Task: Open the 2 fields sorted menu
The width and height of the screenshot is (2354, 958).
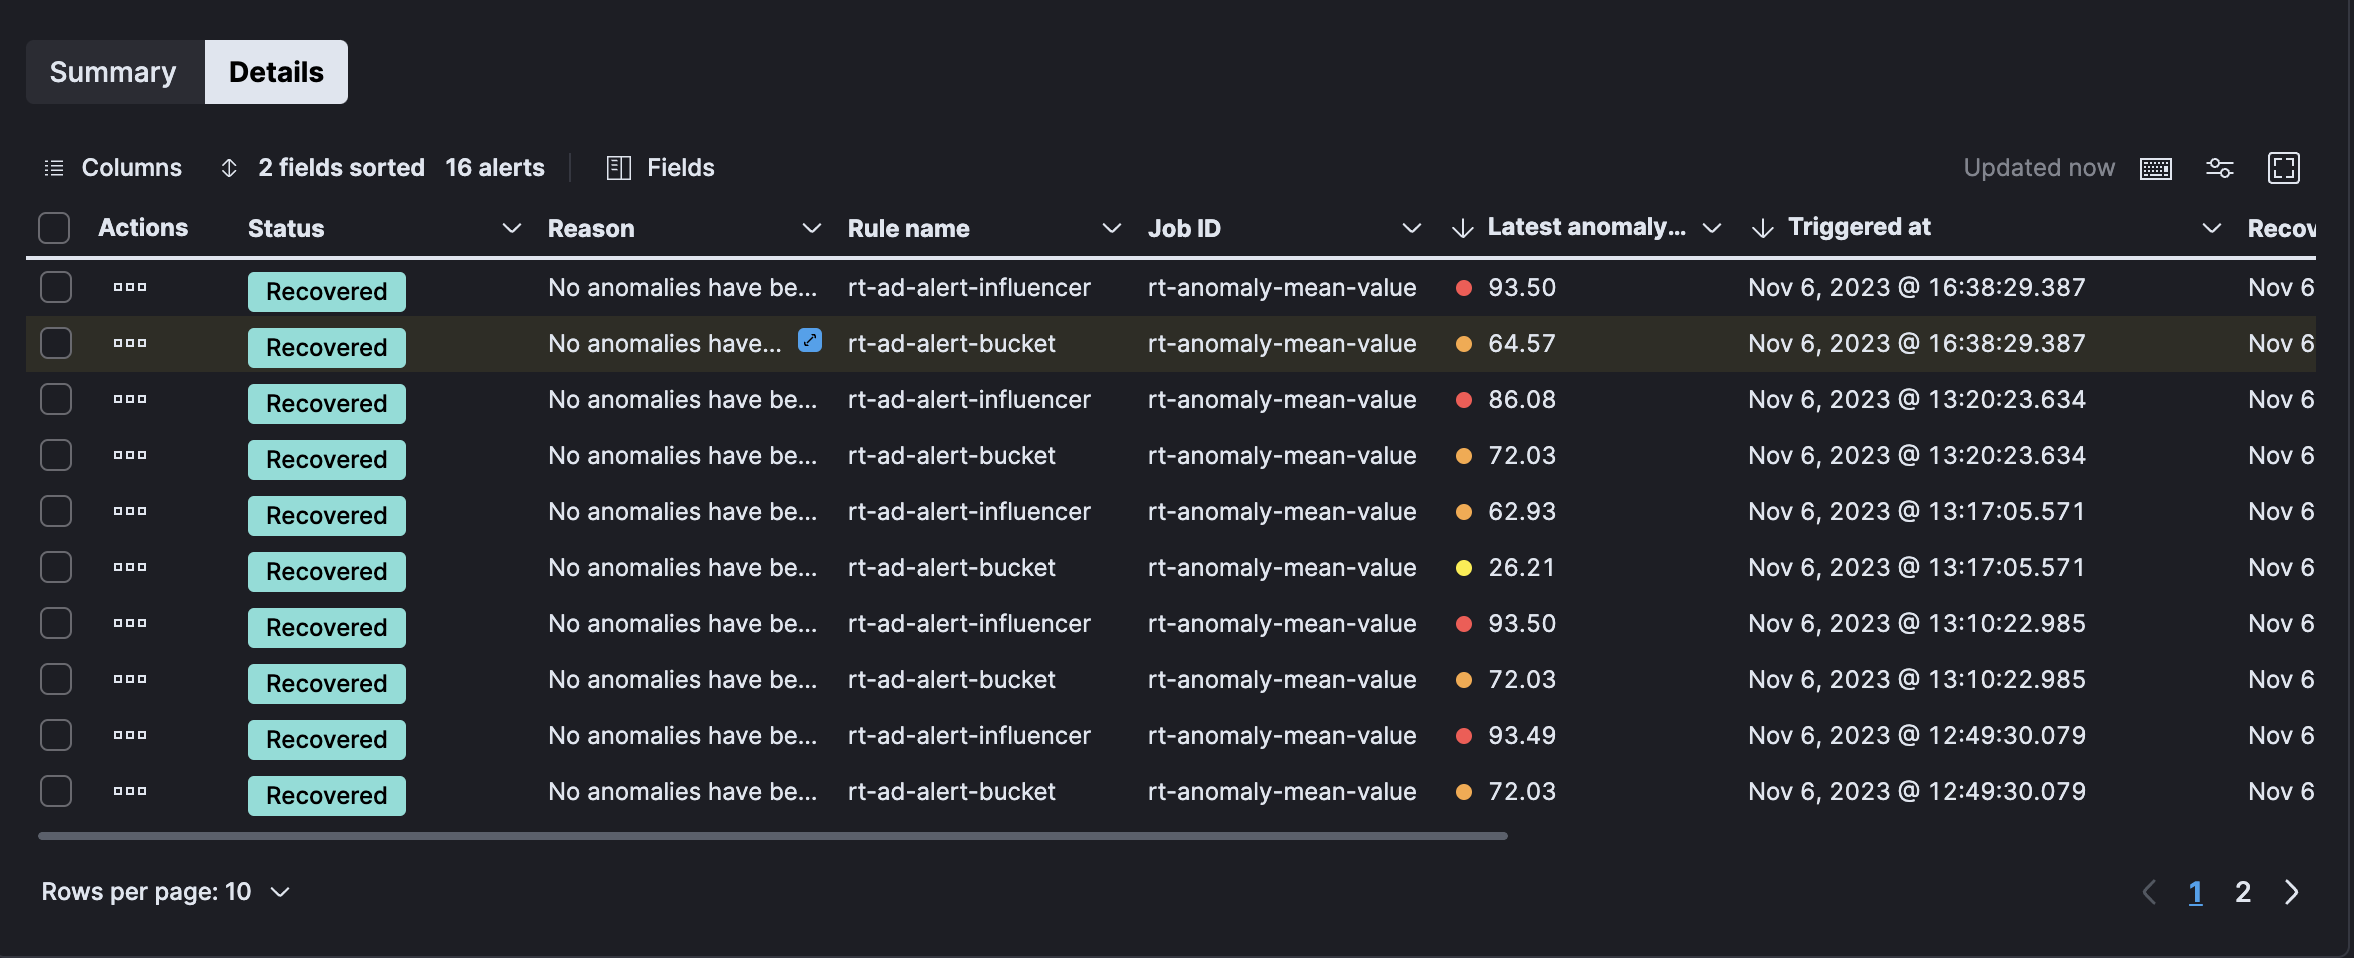Action: [322, 168]
